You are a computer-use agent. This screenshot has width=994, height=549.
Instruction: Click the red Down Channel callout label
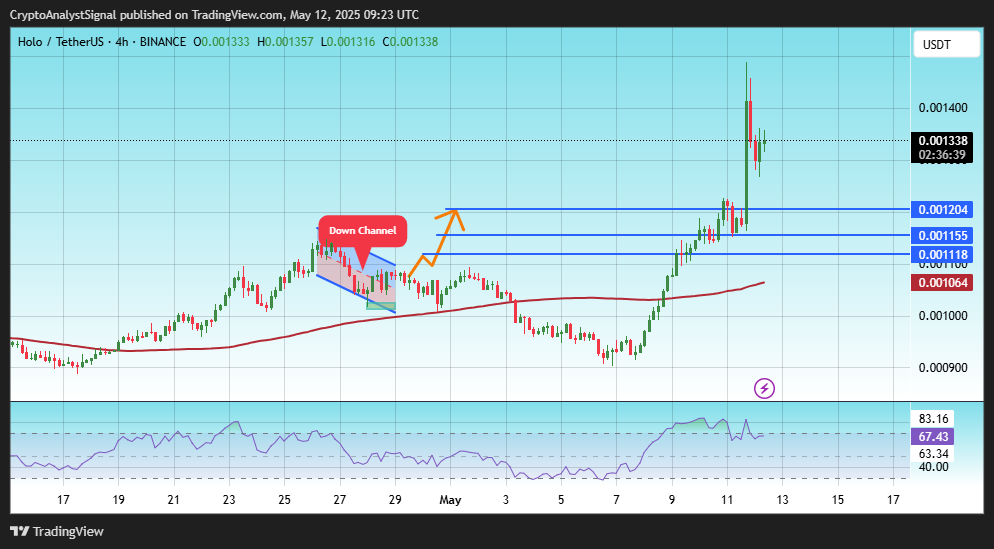pyautogui.click(x=363, y=231)
